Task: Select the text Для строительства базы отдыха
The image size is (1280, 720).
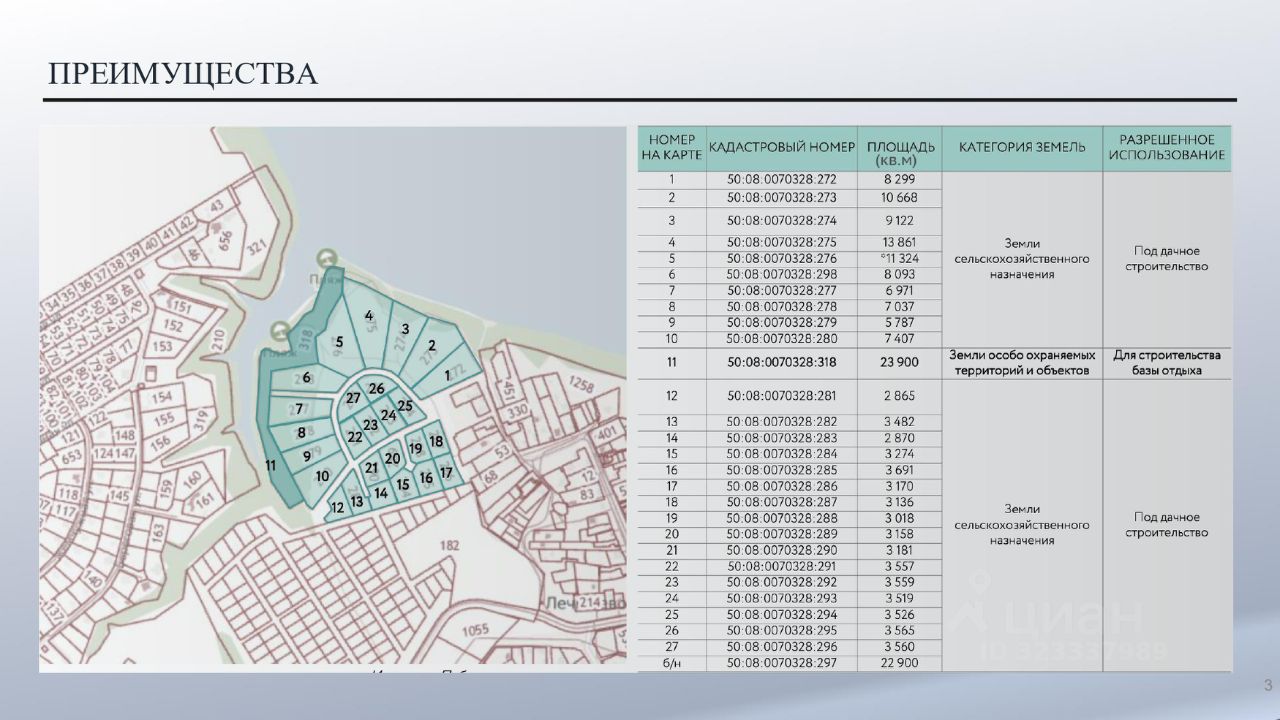Action: [x=1166, y=363]
